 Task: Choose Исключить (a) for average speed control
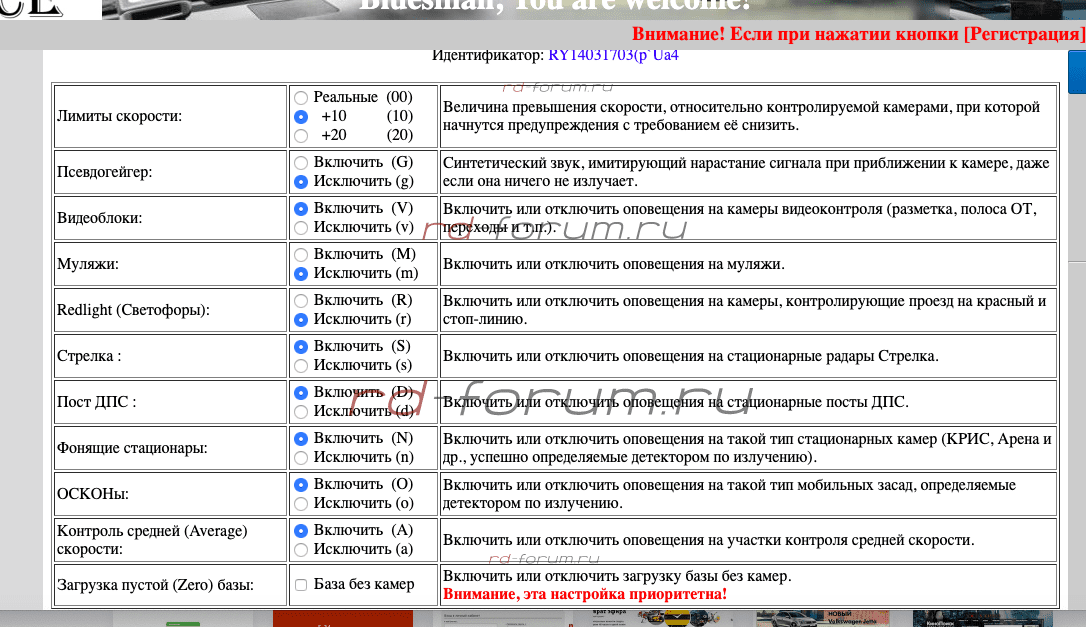301,550
